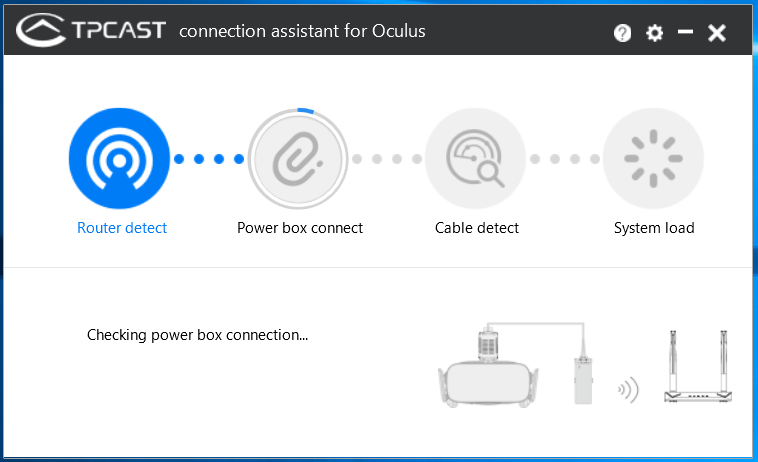Image resolution: width=758 pixels, height=462 pixels.
Task: Click the power box device illustration
Action: pyautogui.click(x=583, y=380)
